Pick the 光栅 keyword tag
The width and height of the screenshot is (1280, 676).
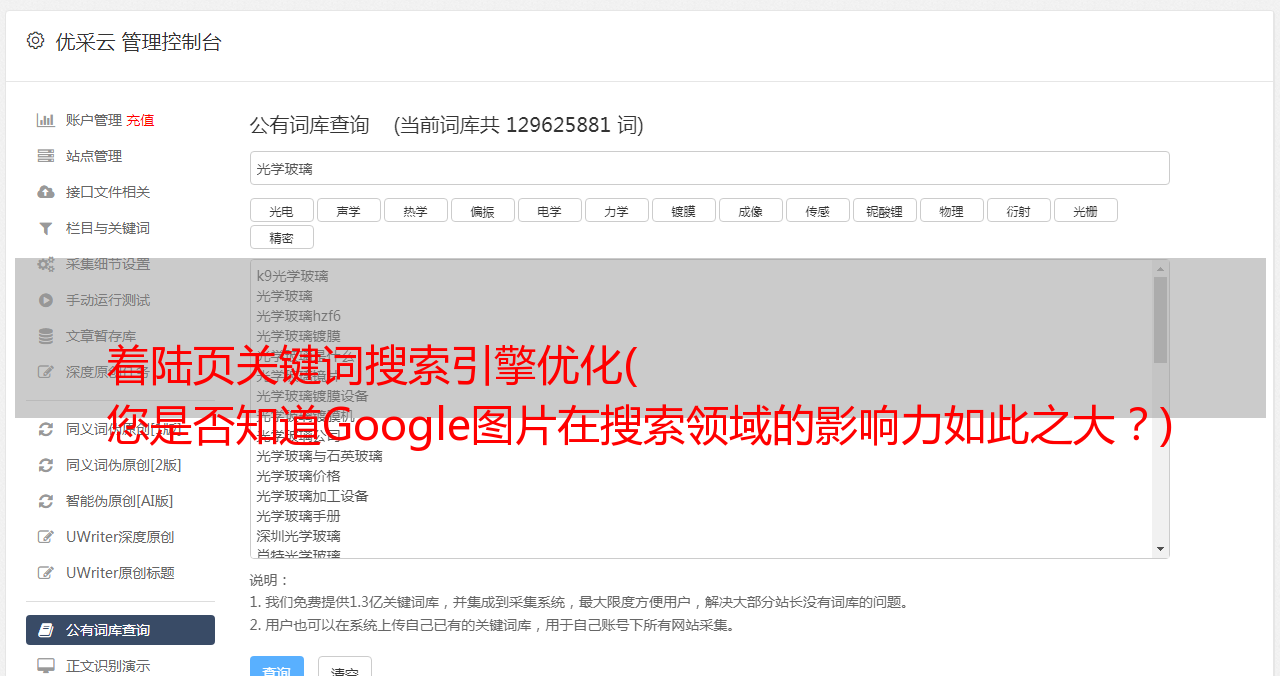click(1085, 210)
